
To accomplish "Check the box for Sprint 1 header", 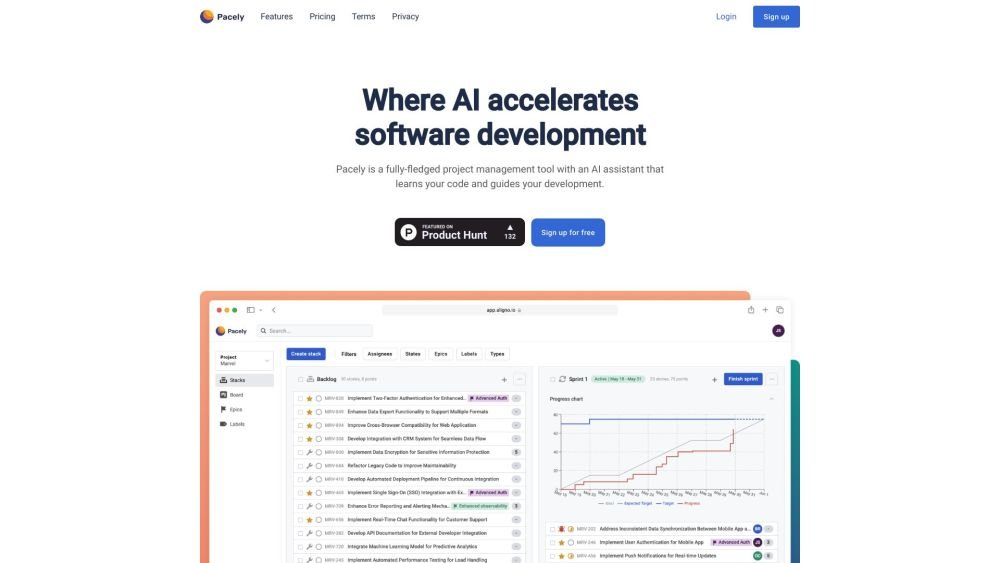I will click(x=551, y=380).
